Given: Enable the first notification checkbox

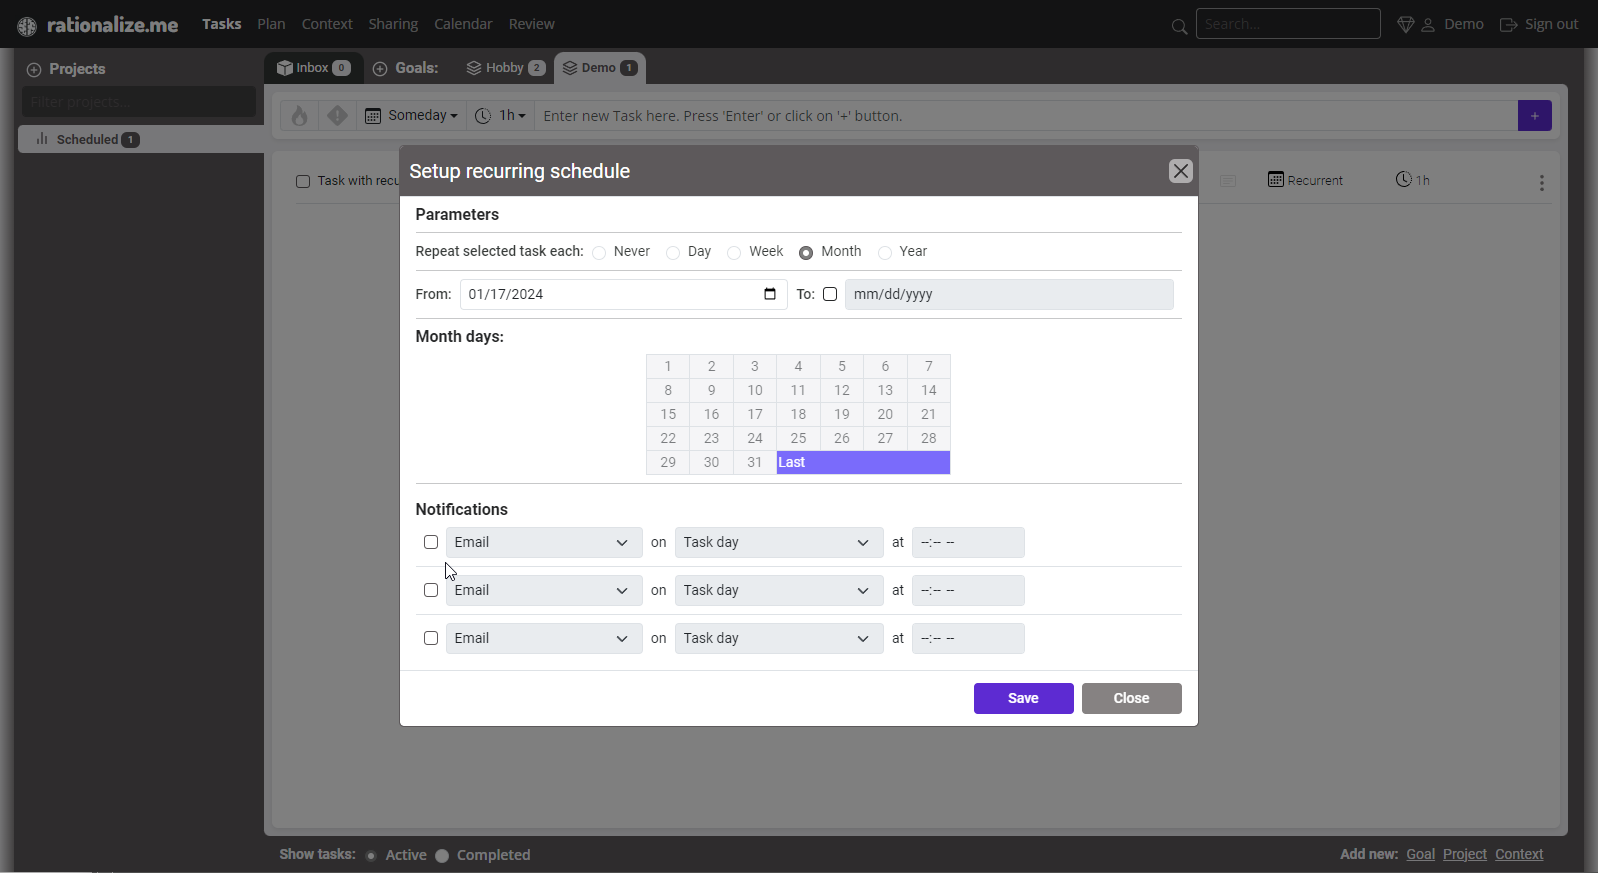Looking at the screenshot, I should point(431,542).
